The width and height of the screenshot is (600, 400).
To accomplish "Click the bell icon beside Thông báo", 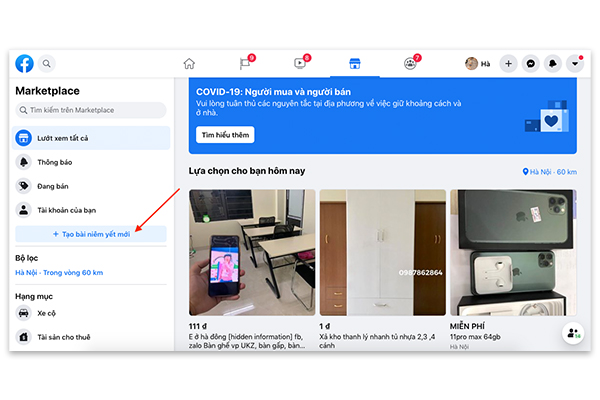I will click(24, 162).
